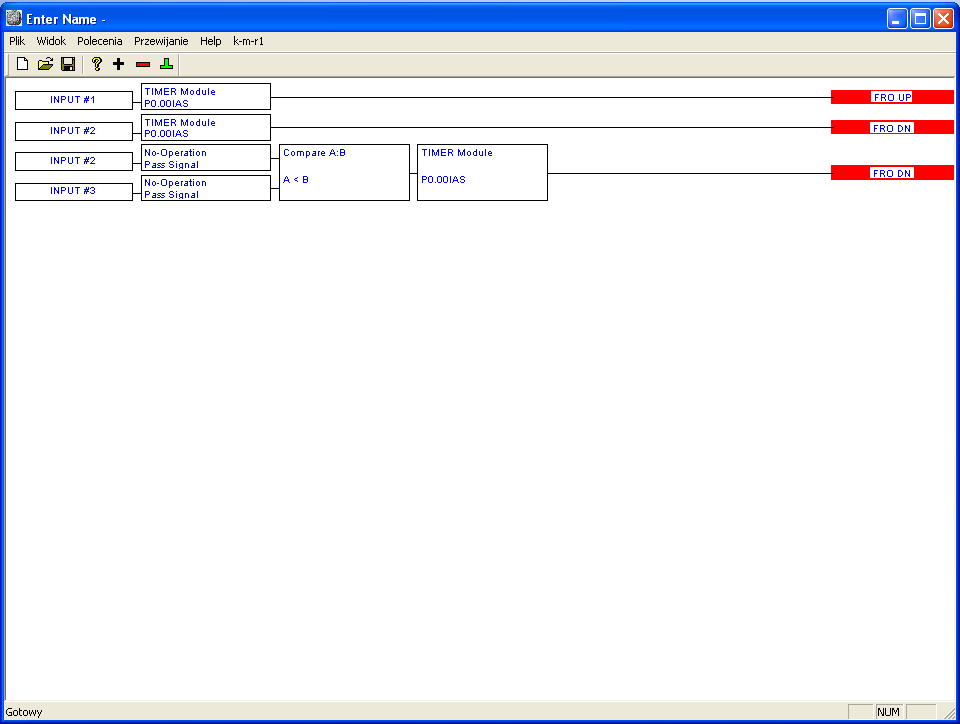The image size is (960, 724).
Task: Click the NUM status bar indicator
Action: click(888, 712)
